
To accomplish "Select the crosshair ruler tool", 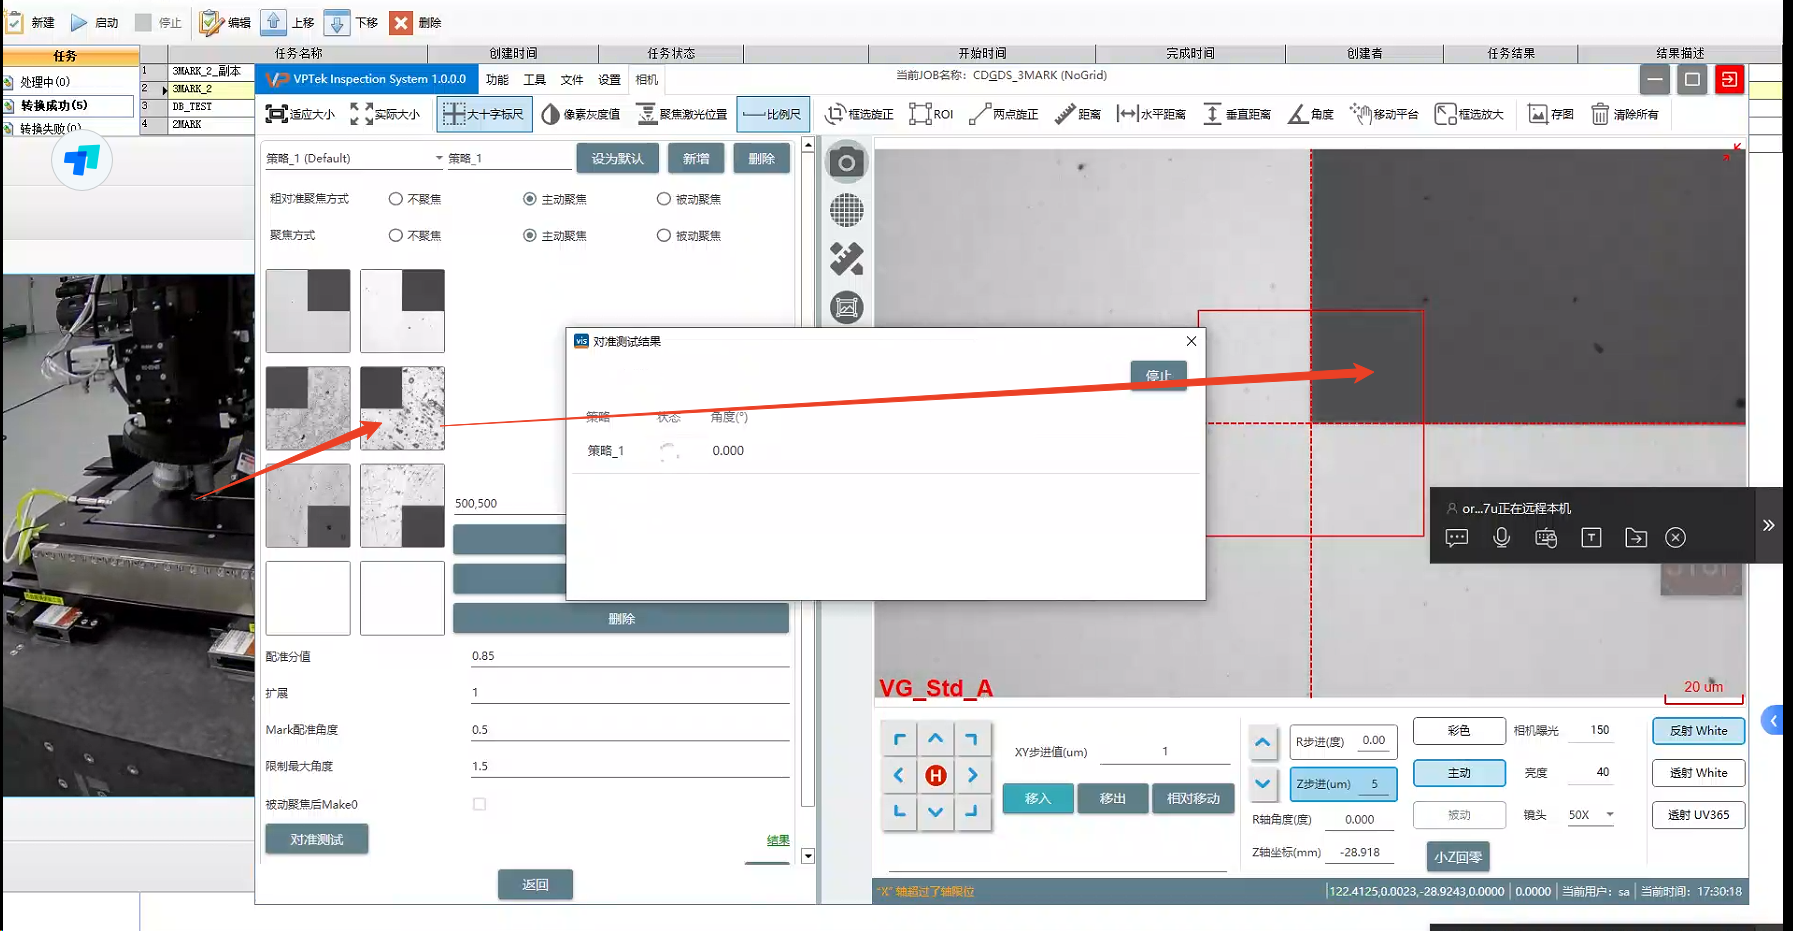I will point(484,115).
